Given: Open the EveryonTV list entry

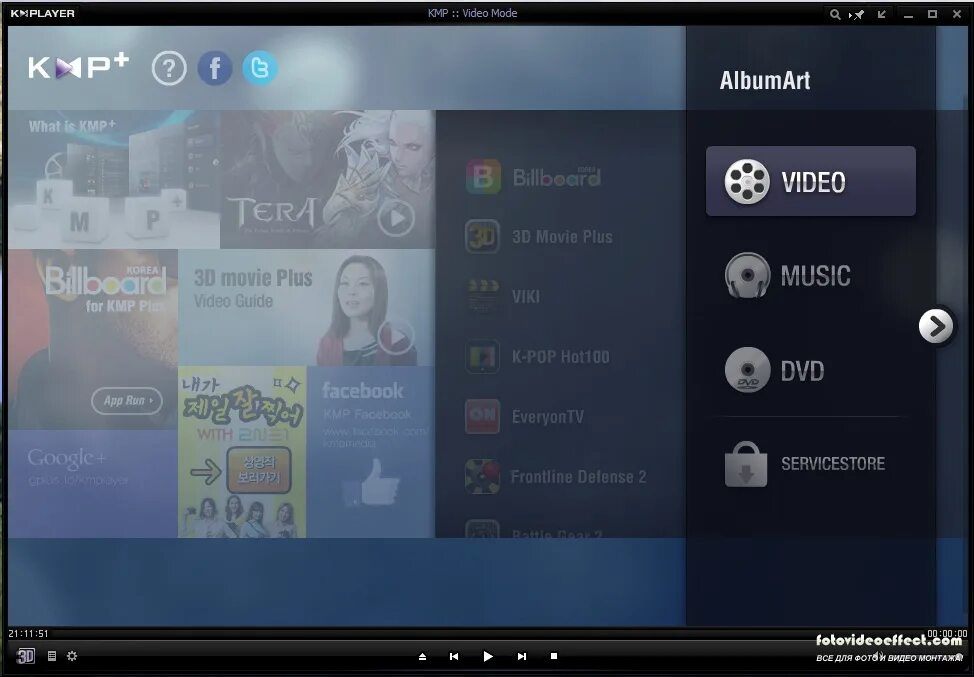Looking at the screenshot, I should (525, 416).
